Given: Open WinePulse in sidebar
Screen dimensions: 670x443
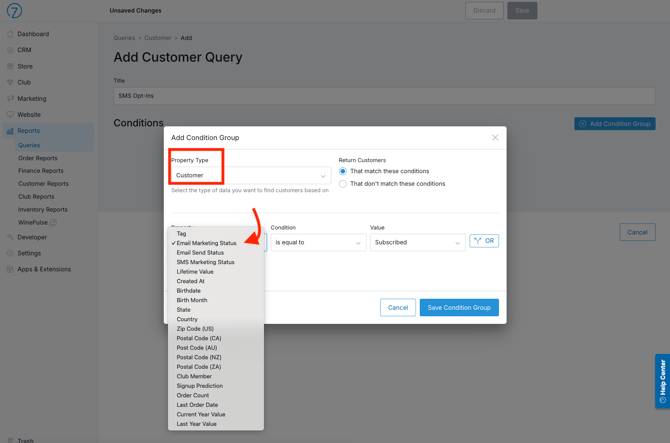Looking at the screenshot, I should point(33,223).
